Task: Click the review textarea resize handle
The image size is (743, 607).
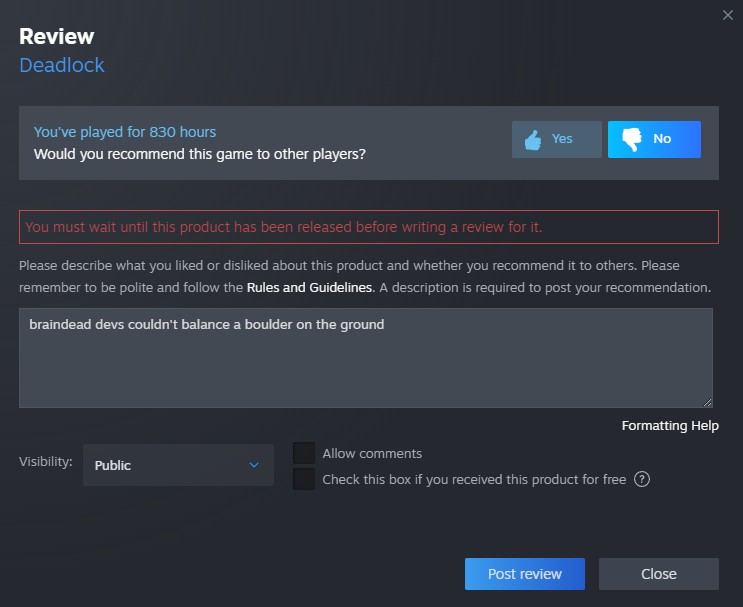Action: (707, 402)
